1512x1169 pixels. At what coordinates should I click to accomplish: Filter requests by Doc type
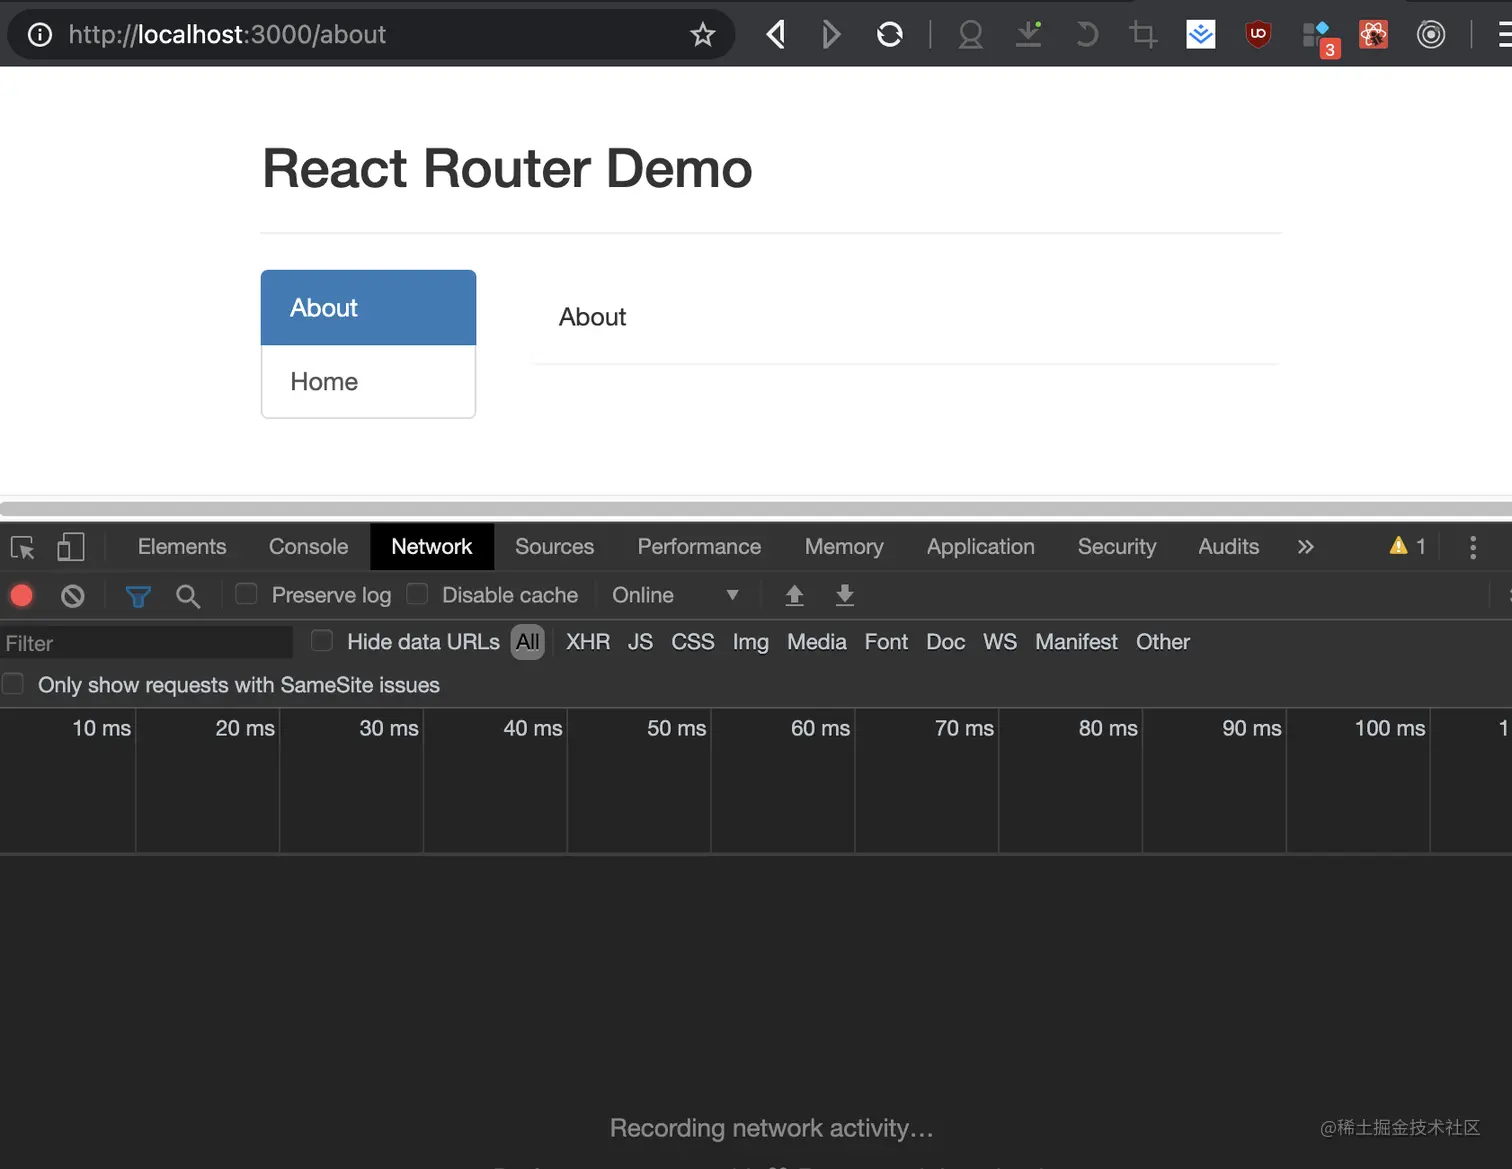click(946, 642)
